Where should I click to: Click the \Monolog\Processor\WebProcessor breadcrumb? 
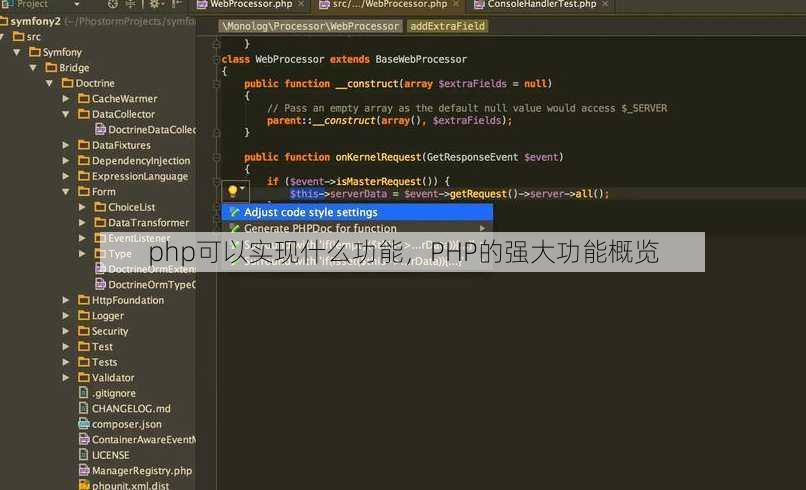[310, 26]
